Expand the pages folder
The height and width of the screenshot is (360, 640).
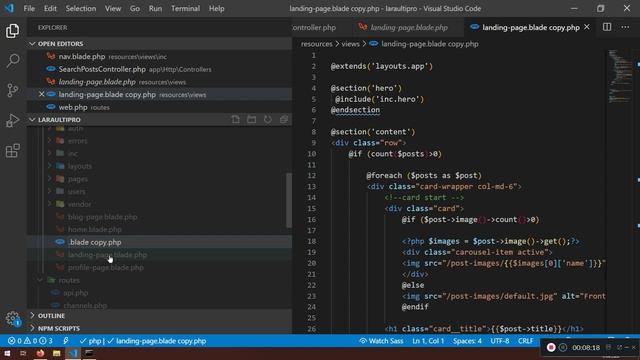(x=50, y=179)
